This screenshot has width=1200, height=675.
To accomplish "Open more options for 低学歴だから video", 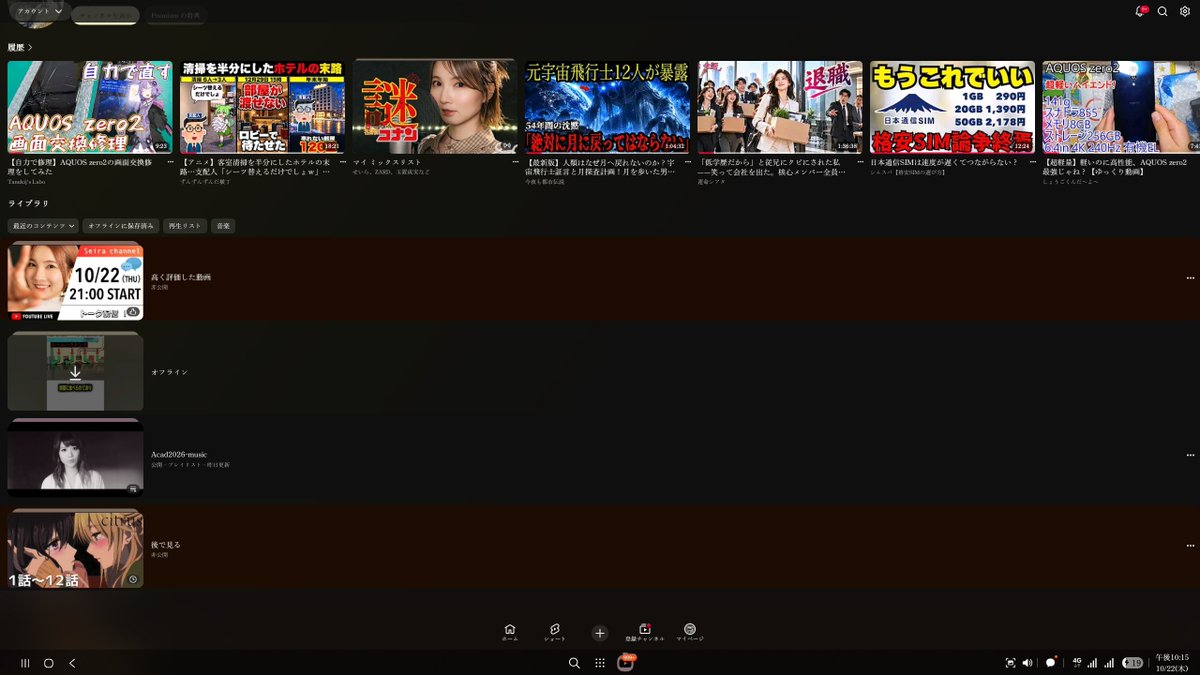I will 859,162.
